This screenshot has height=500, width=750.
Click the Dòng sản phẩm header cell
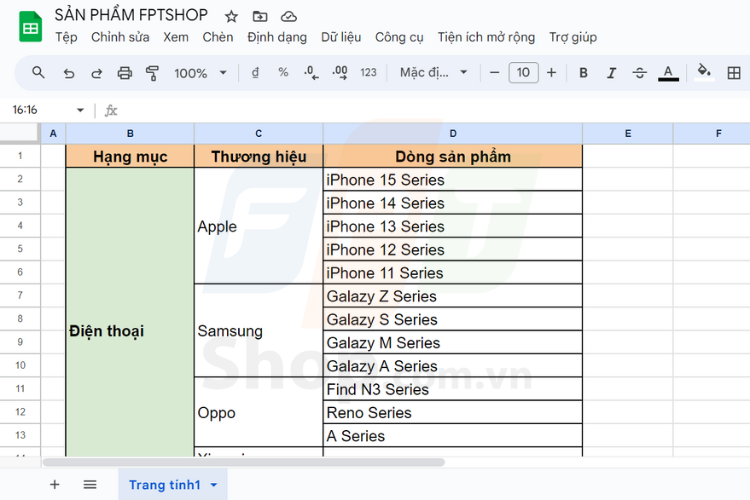click(453, 156)
